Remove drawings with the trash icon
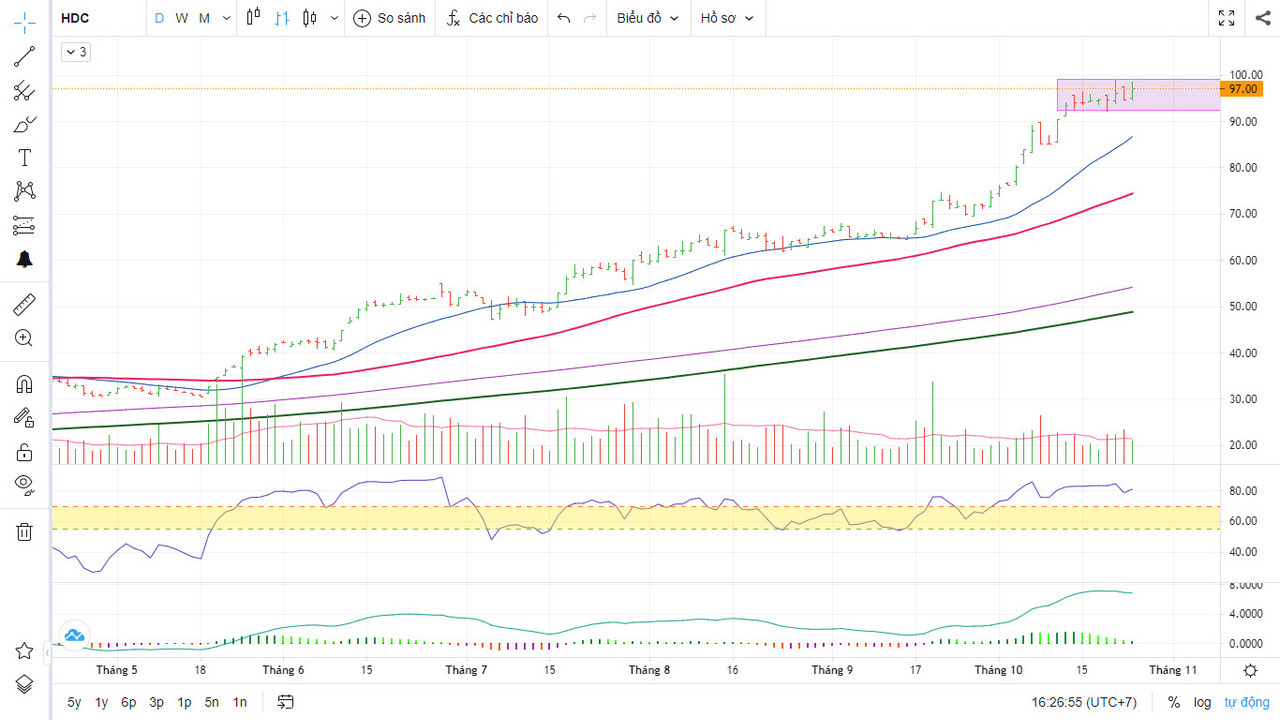 coord(24,532)
